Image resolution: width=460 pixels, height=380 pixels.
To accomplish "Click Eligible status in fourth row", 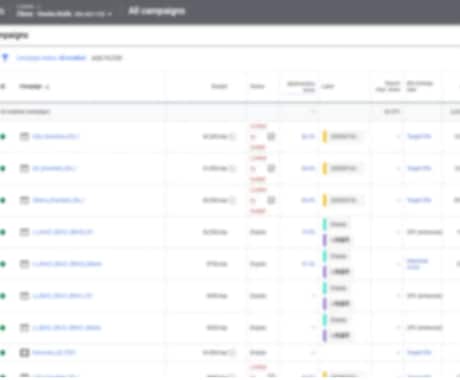I will tap(258, 232).
